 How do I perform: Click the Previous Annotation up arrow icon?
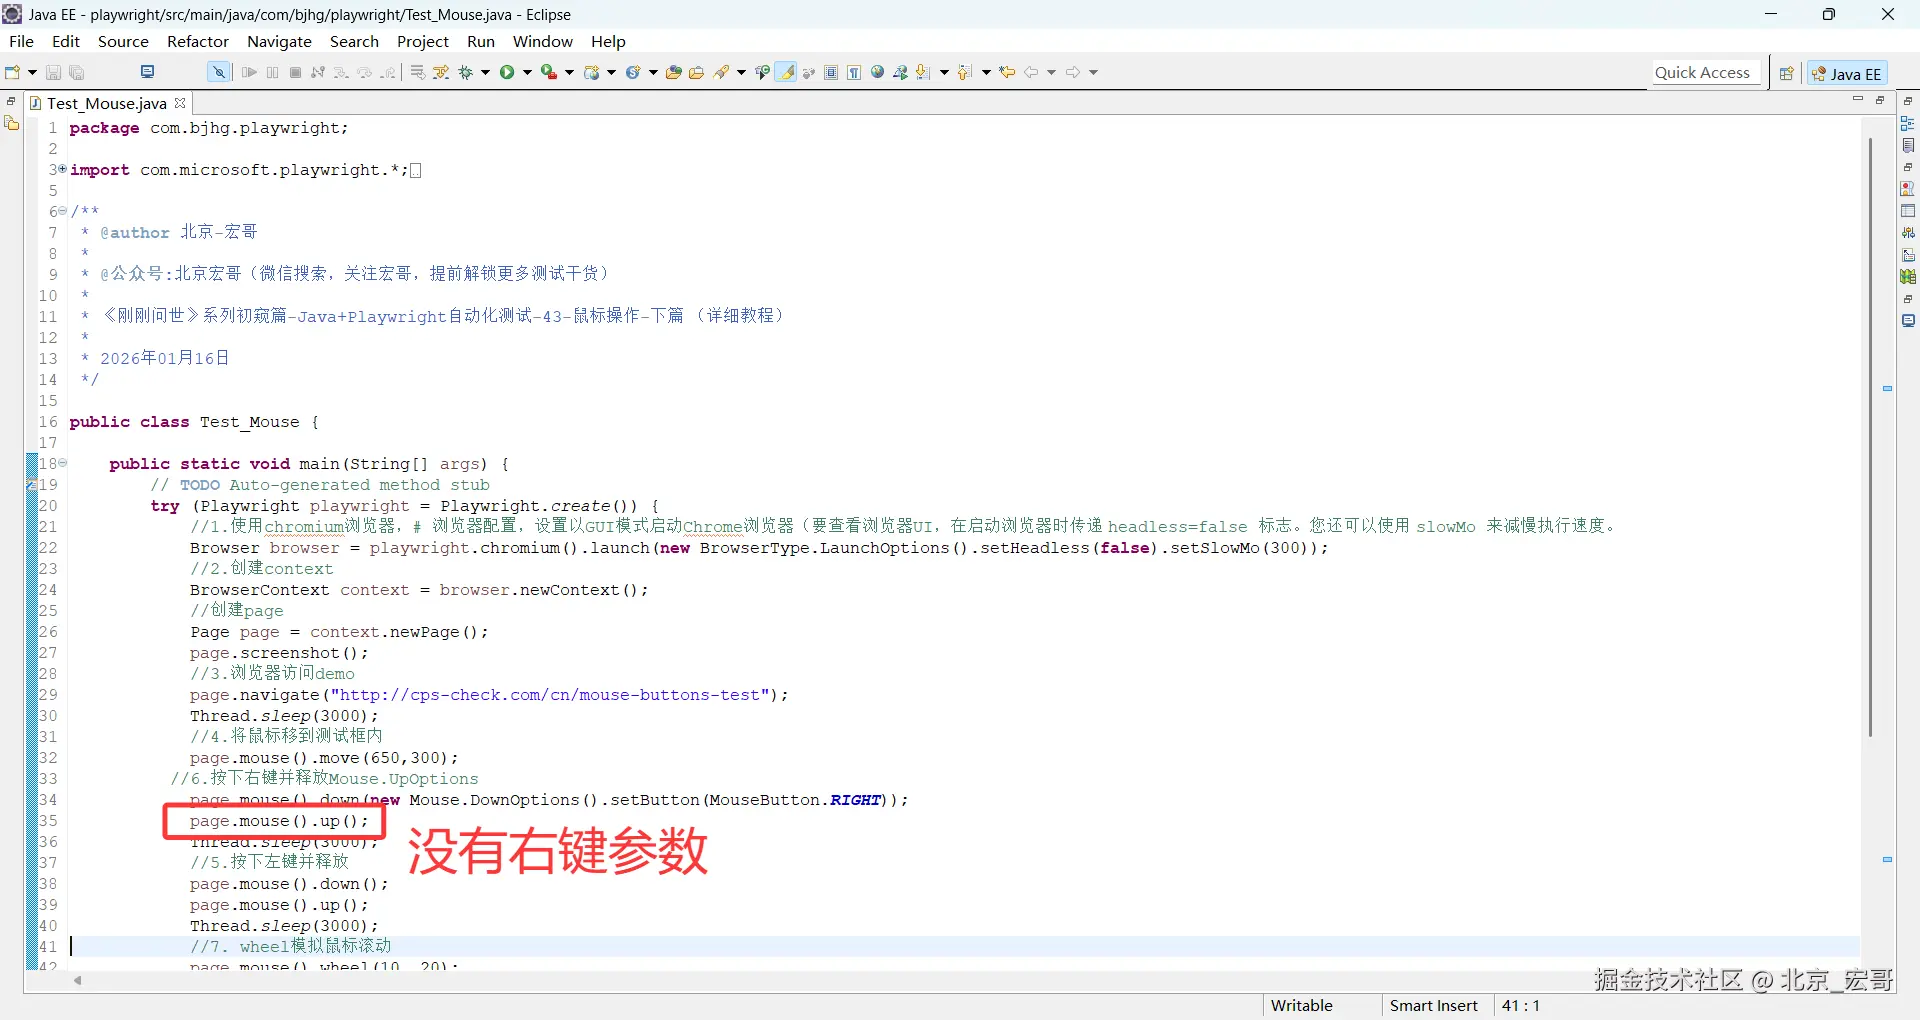[x=965, y=72]
